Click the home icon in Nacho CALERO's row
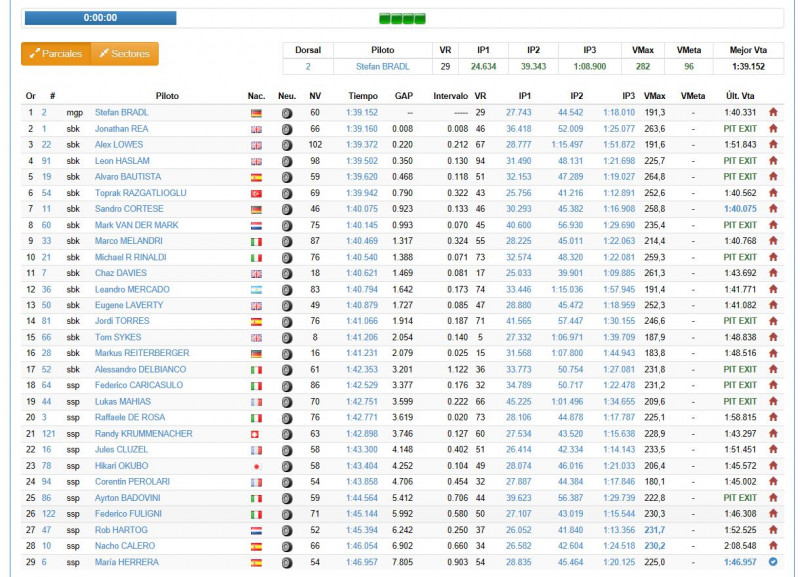800x577 pixels. (x=773, y=546)
